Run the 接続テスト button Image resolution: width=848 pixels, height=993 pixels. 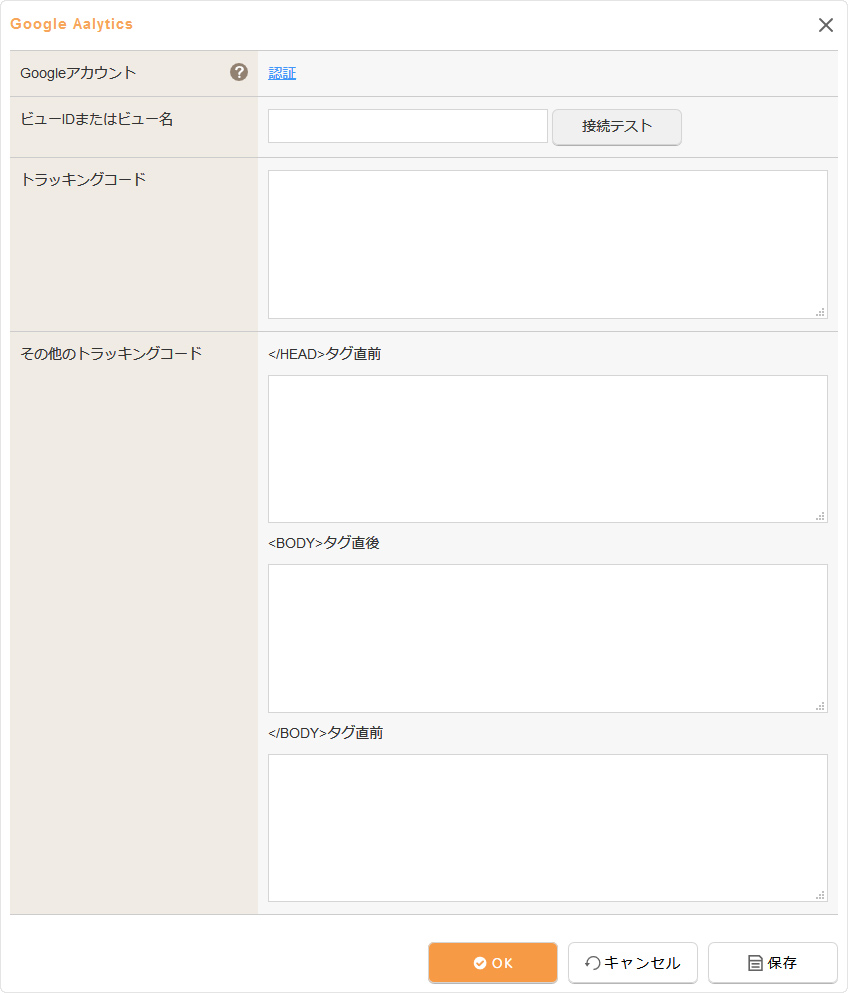617,127
